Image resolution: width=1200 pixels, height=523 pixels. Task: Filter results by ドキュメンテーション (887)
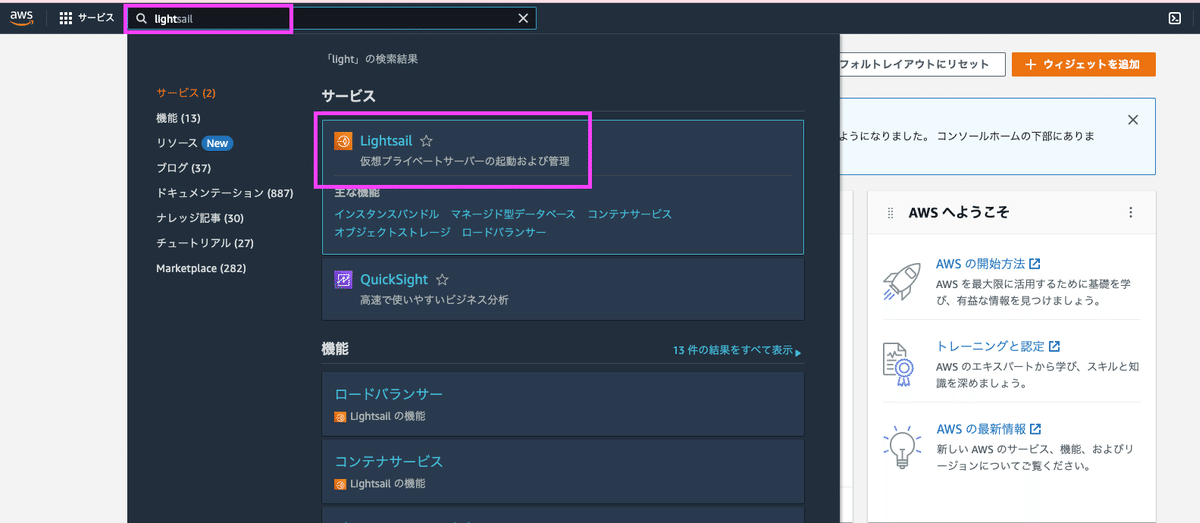click(x=224, y=193)
